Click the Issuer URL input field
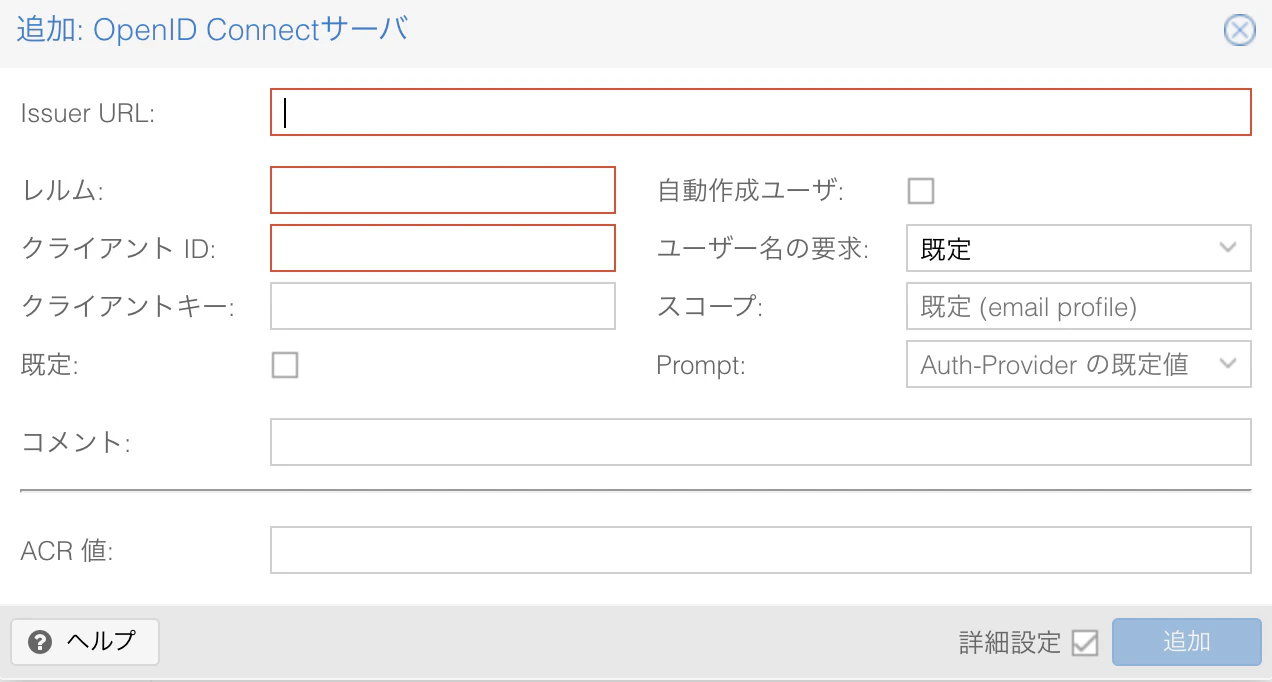The width and height of the screenshot is (1272, 682). coord(761,112)
